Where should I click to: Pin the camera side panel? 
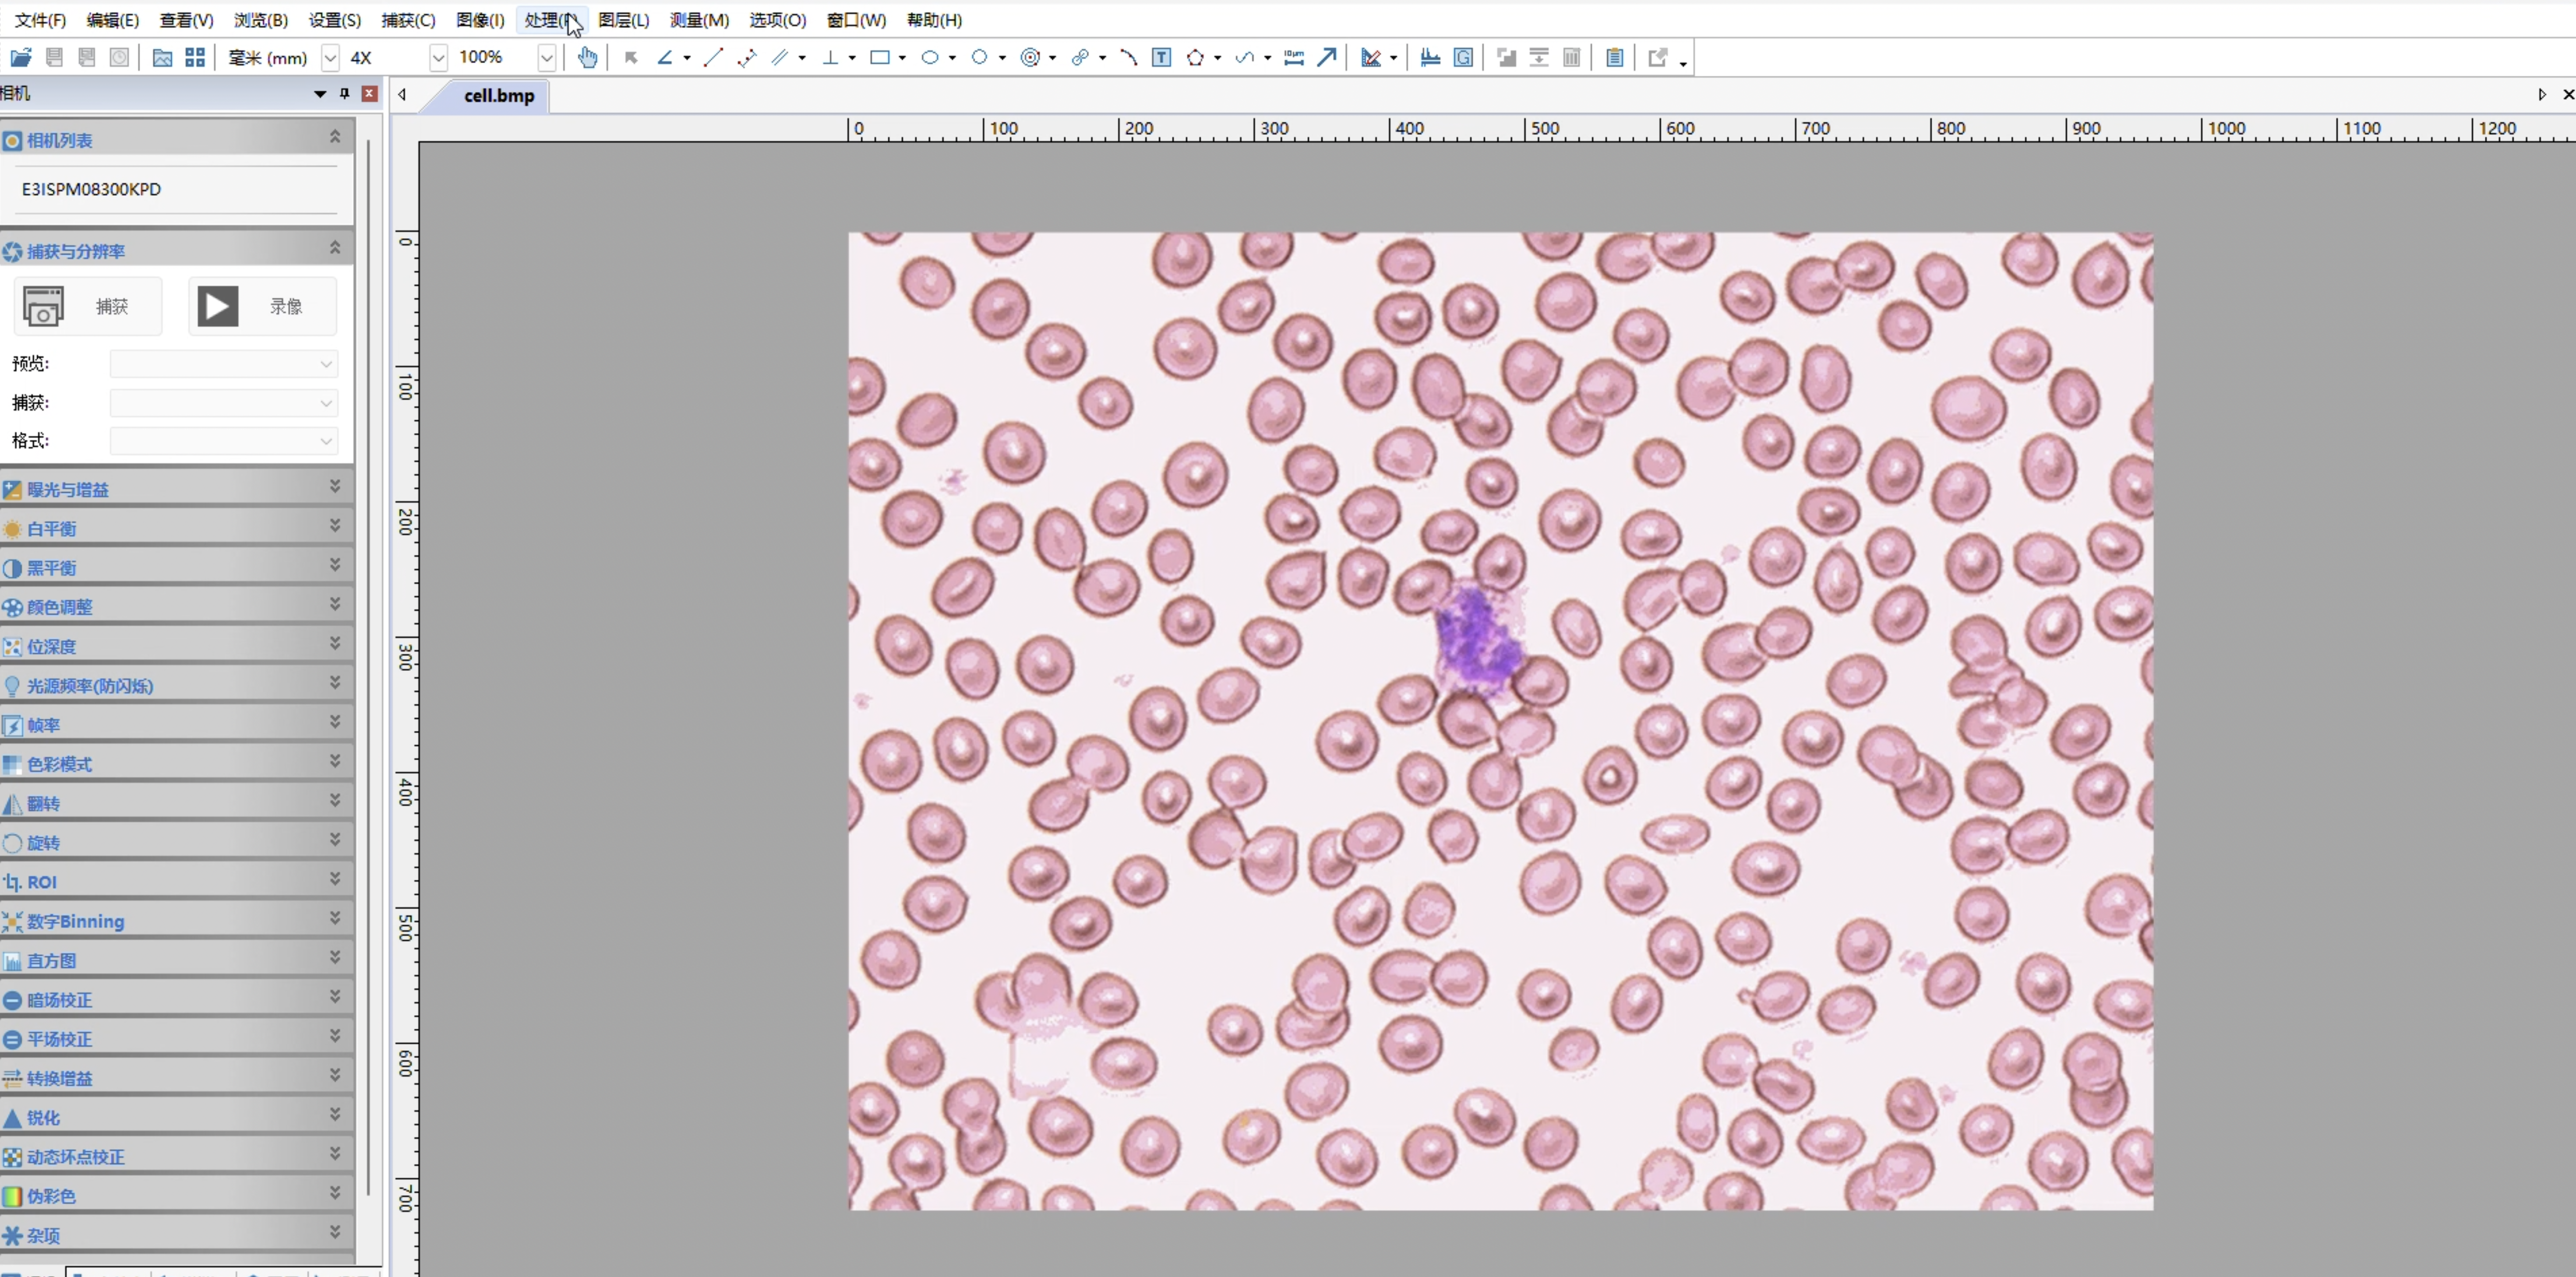point(344,93)
